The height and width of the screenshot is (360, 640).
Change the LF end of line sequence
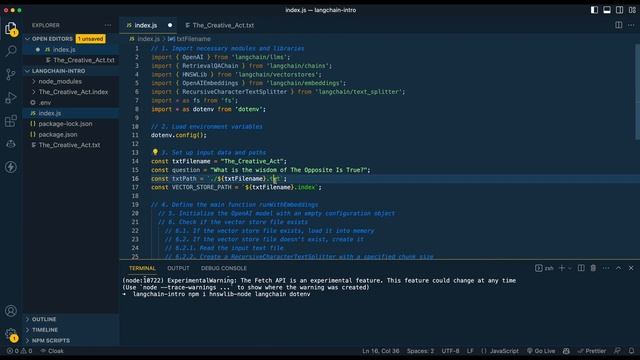click(x=470, y=351)
